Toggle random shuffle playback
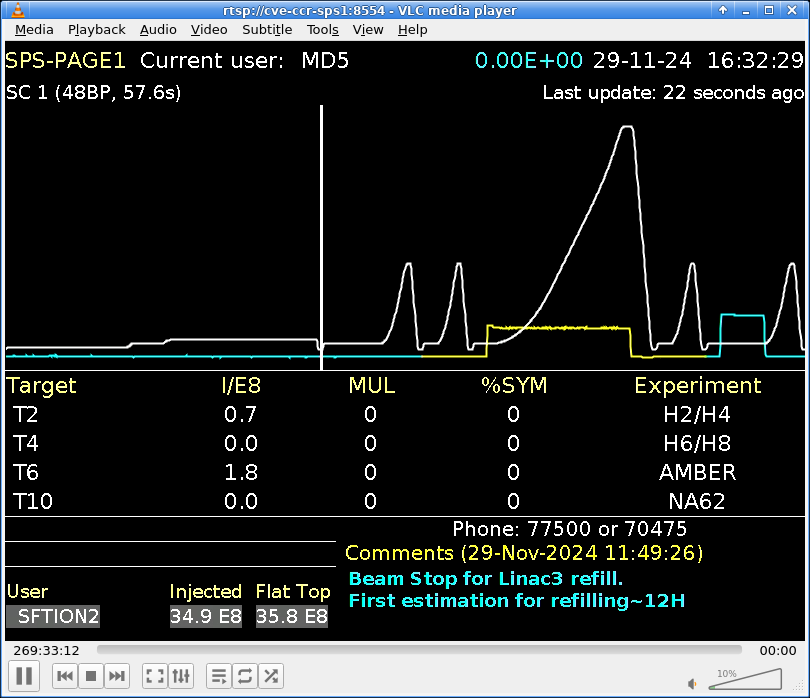Viewport: 810px width, 698px height. (271, 677)
